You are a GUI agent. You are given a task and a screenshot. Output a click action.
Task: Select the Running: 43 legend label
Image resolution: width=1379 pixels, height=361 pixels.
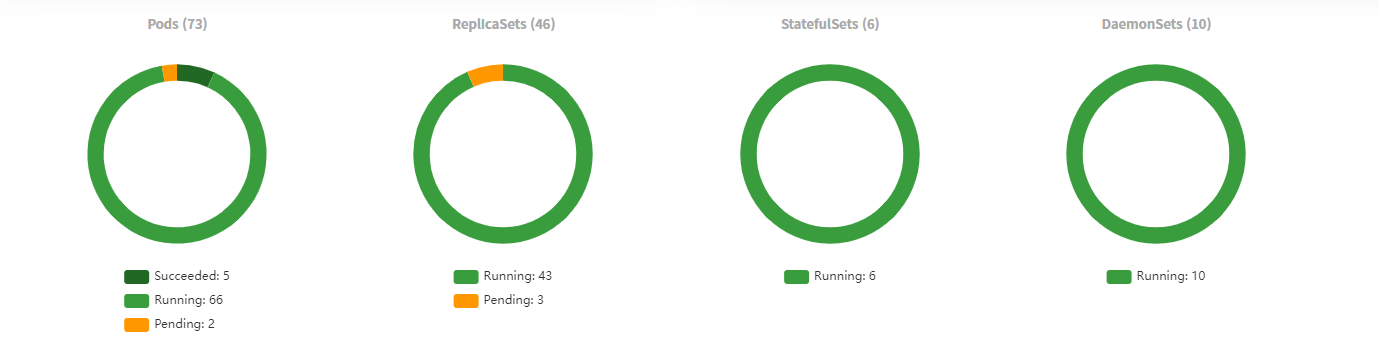click(x=514, y=276)
